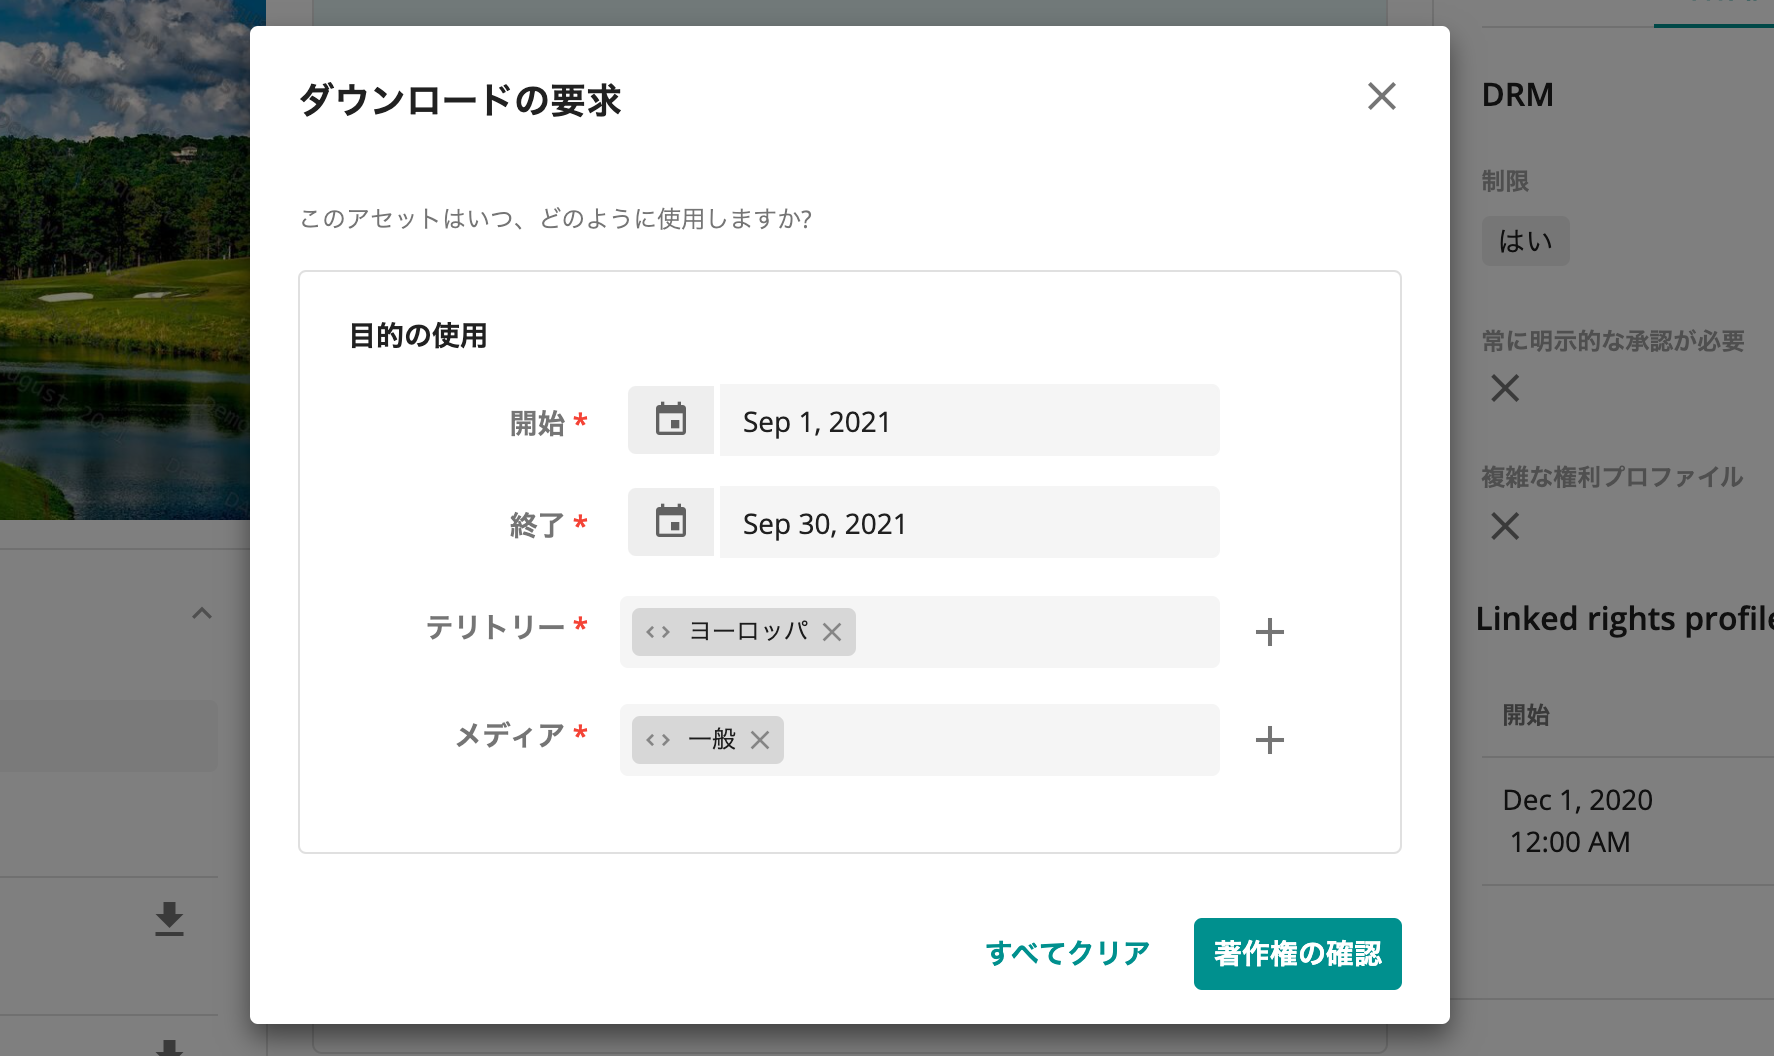Click the X under 複雑な権利プロファイル
Viewport: 1774px width, 1056px height.
[x=1505, y=526]
